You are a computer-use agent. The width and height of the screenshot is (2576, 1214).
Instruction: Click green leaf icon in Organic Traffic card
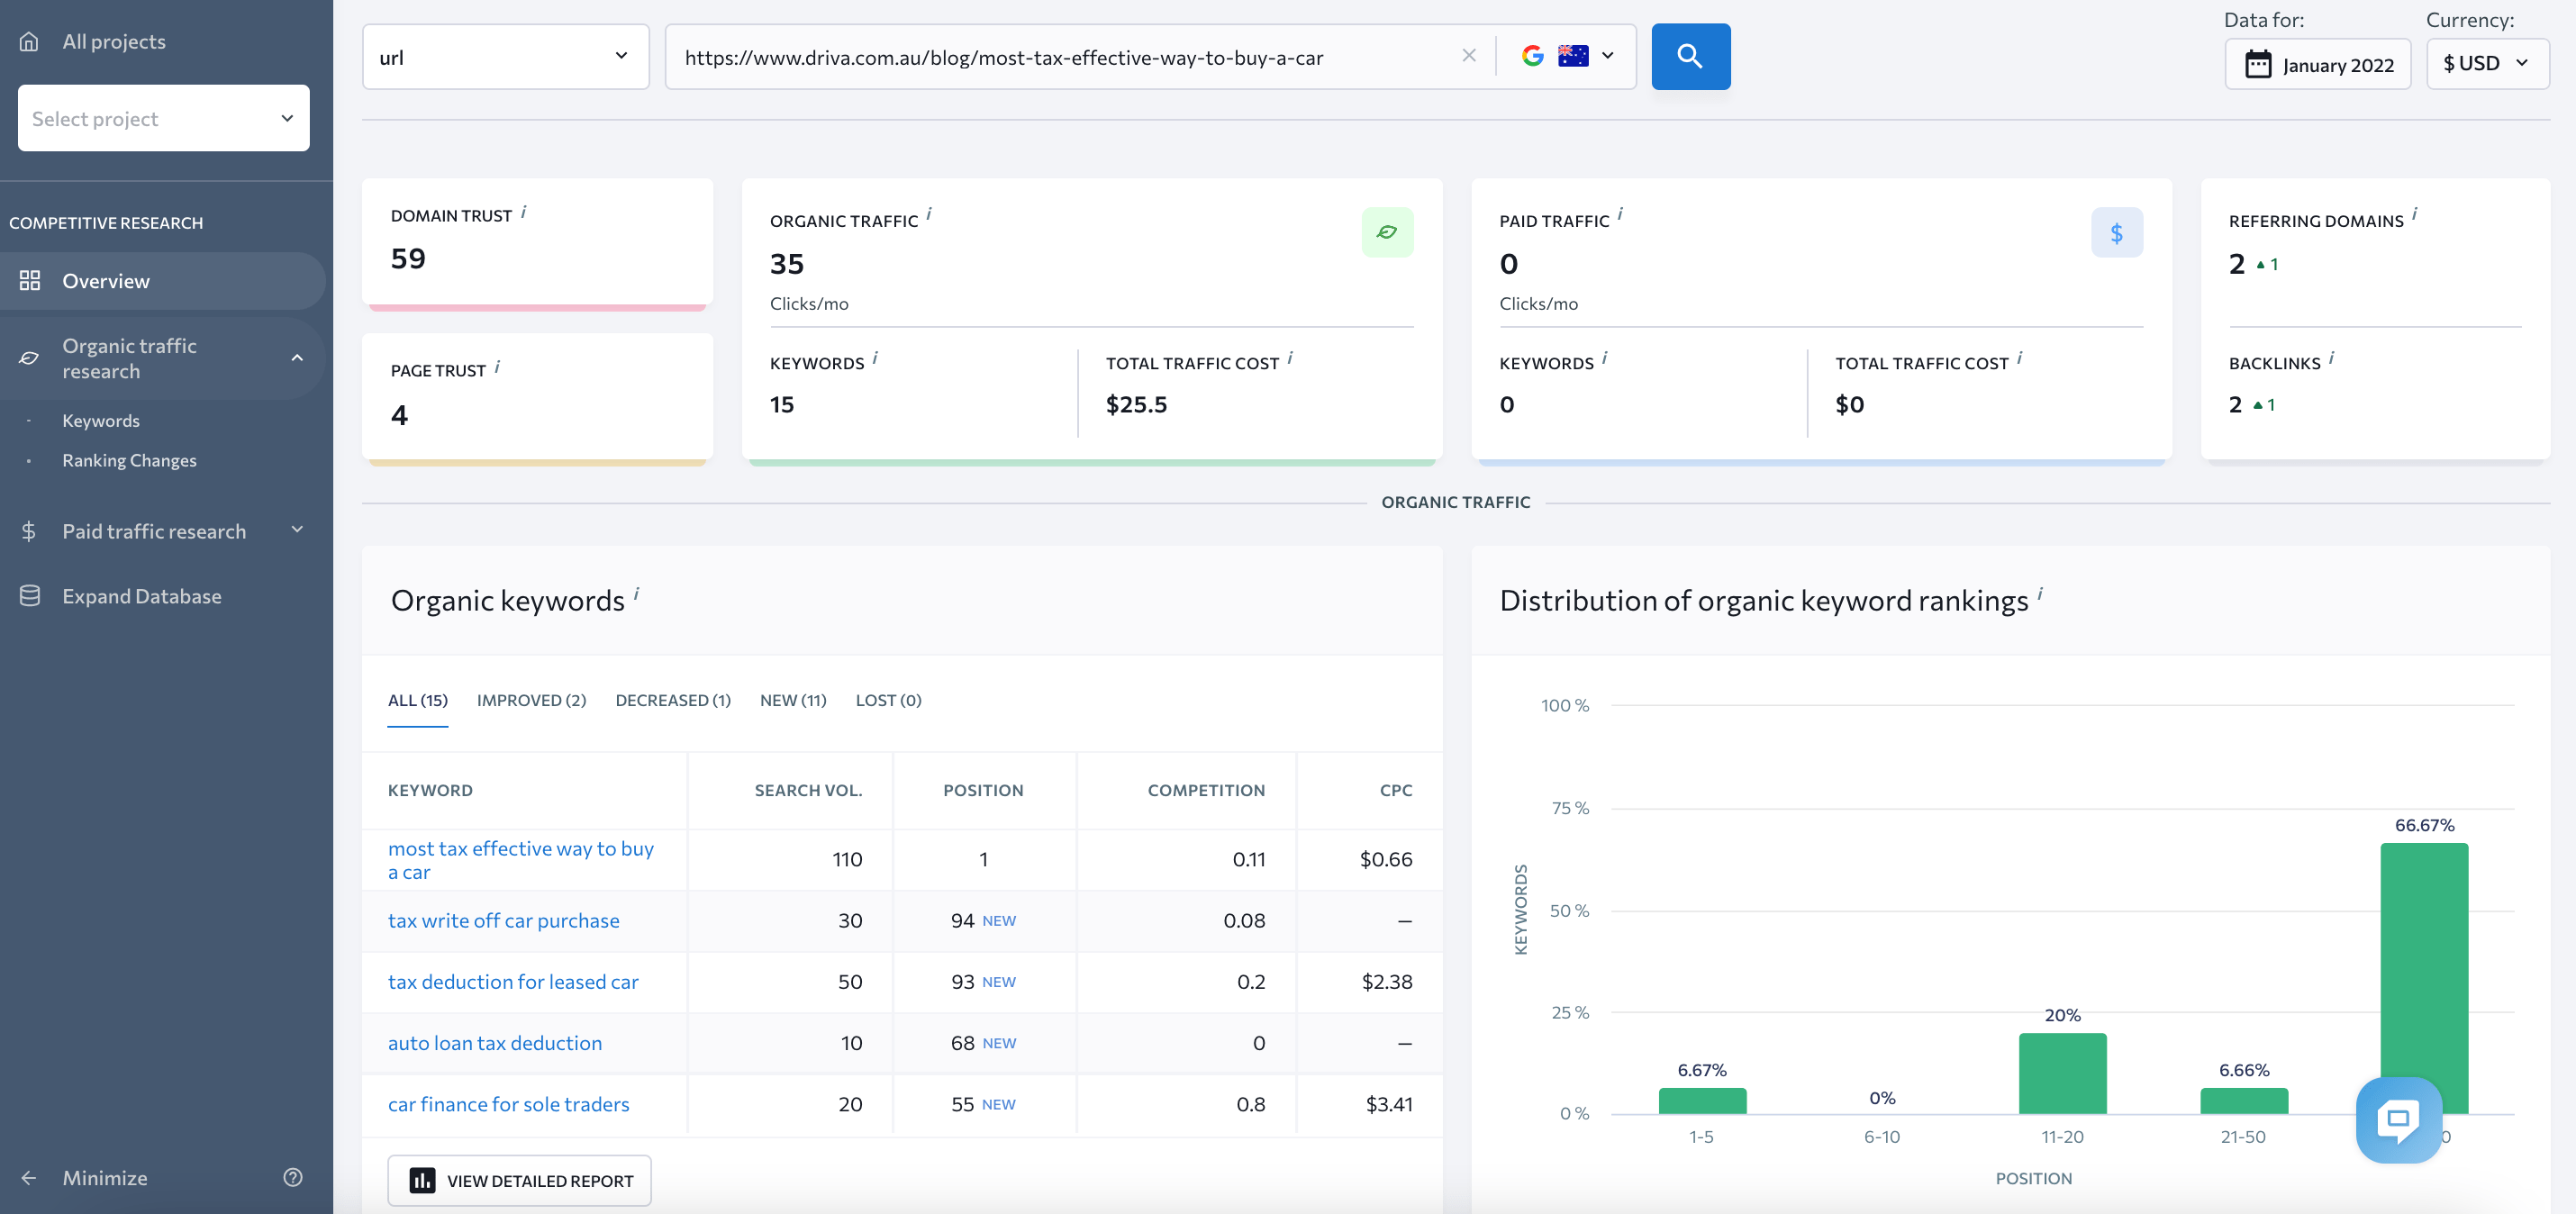[x=1387, y=232]
